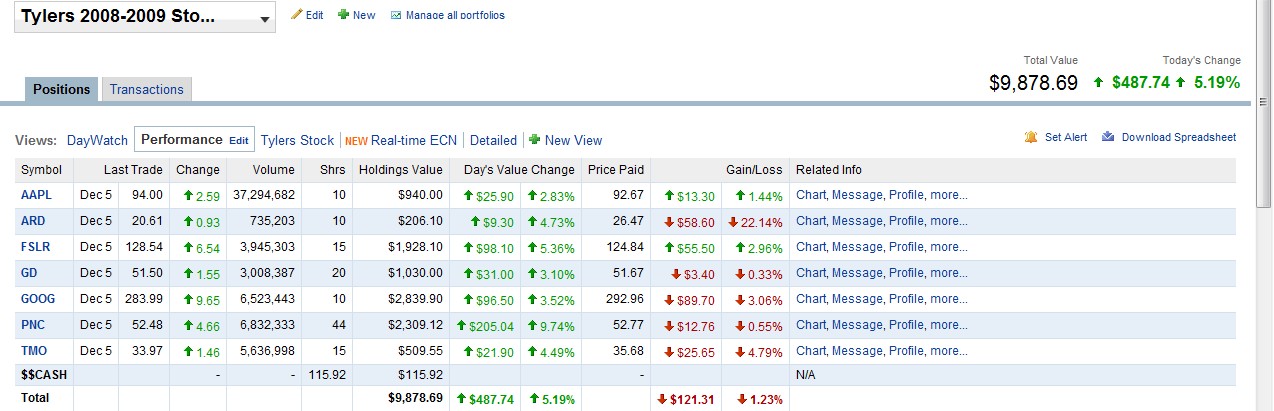The height and width of the screenshot is (411, 1274).
Task: Open Chart link for FSLR row
Action: tap(811, 247)
